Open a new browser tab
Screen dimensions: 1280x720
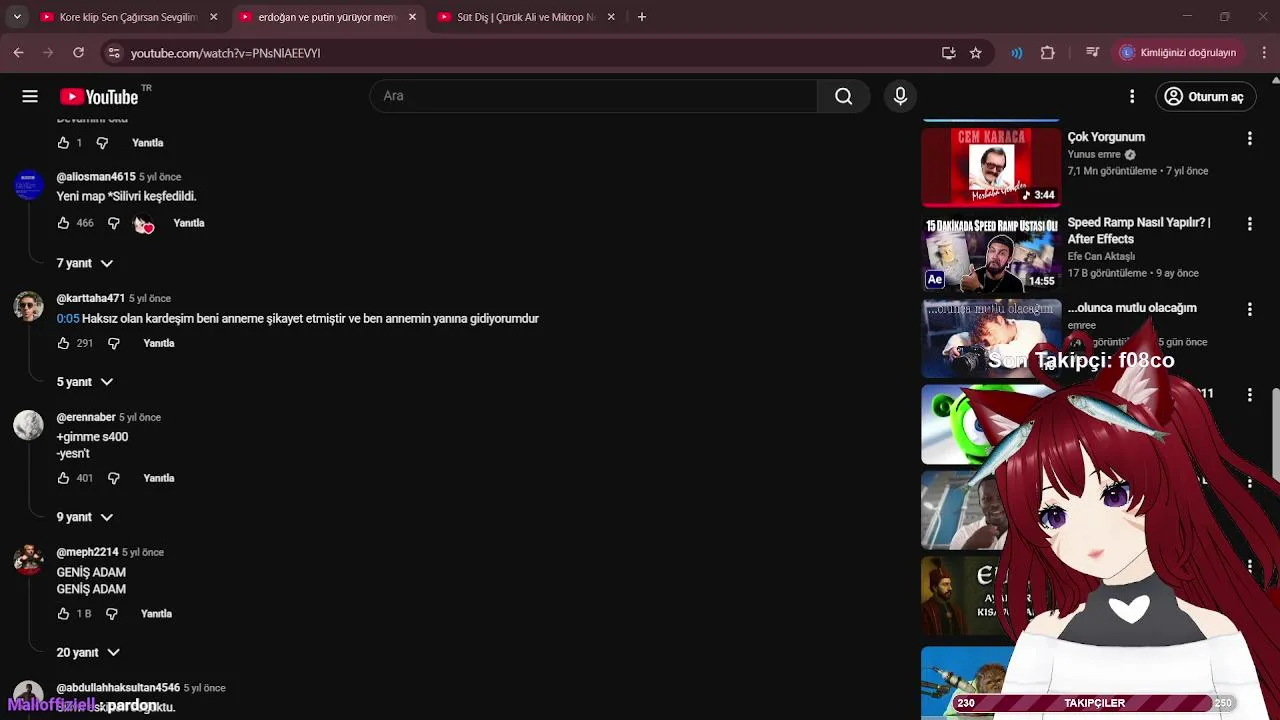642,17
